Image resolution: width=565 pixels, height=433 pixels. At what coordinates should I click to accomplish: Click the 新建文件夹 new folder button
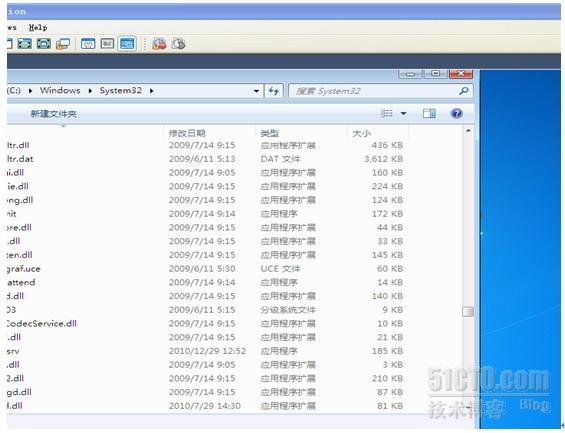click(x=54, y=114)
